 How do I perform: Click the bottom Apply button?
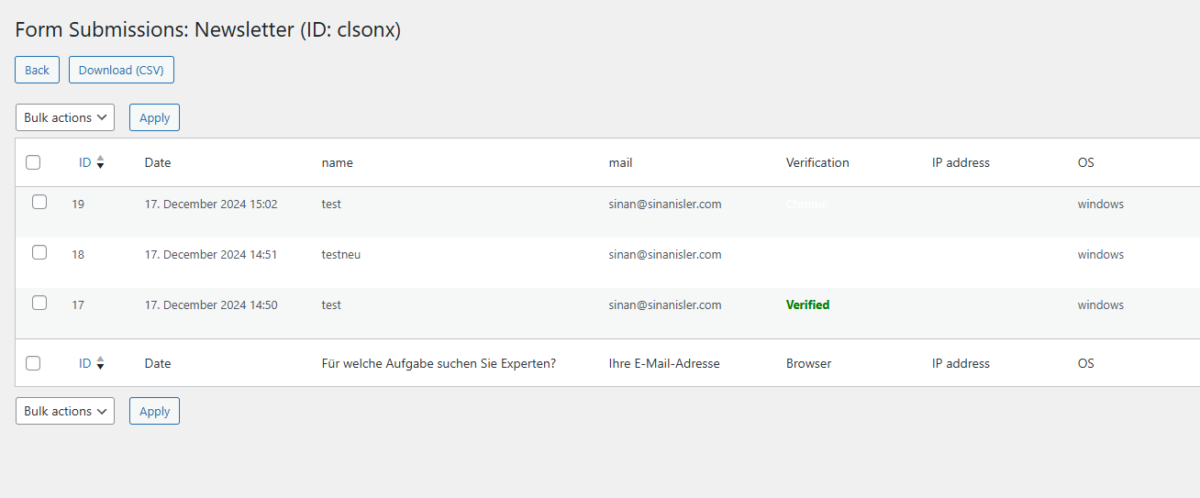(x=154, y=411)
